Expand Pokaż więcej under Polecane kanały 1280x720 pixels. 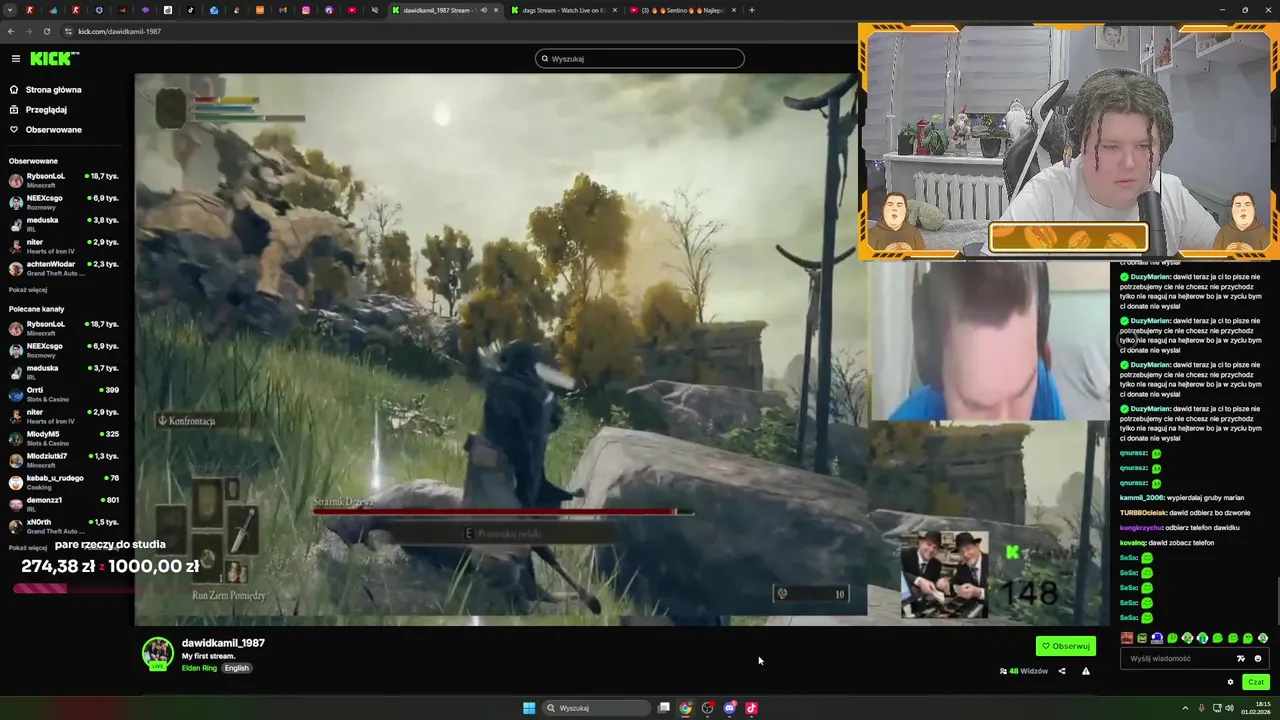click(x=28, y=548)
